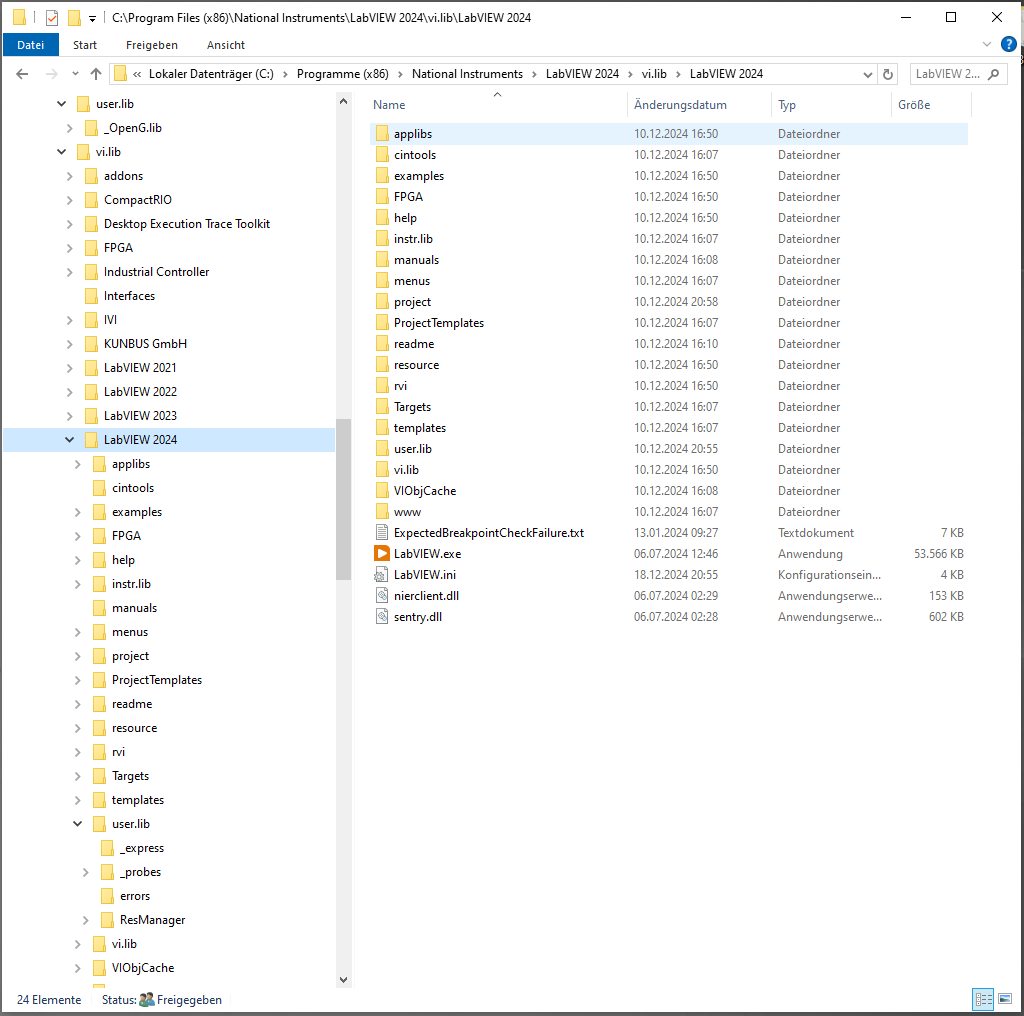Click the _express folder icon in tree
Viewport: 1024px width, 1016px height.
tap(108, 848)
